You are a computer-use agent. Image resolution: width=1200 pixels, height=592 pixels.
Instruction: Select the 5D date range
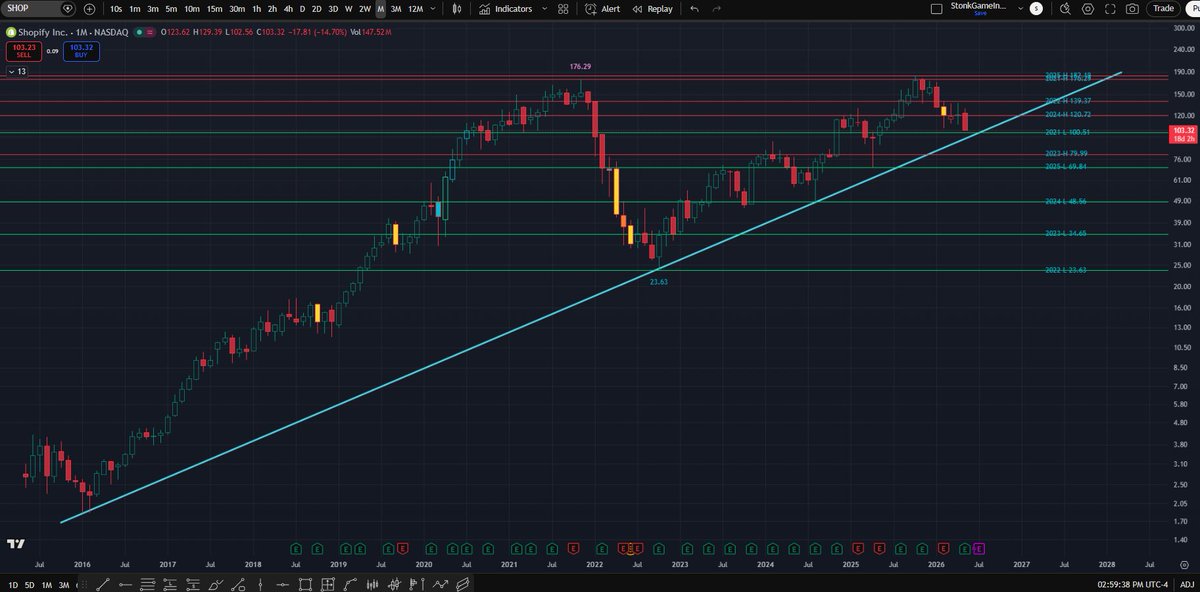pos(30,584)
